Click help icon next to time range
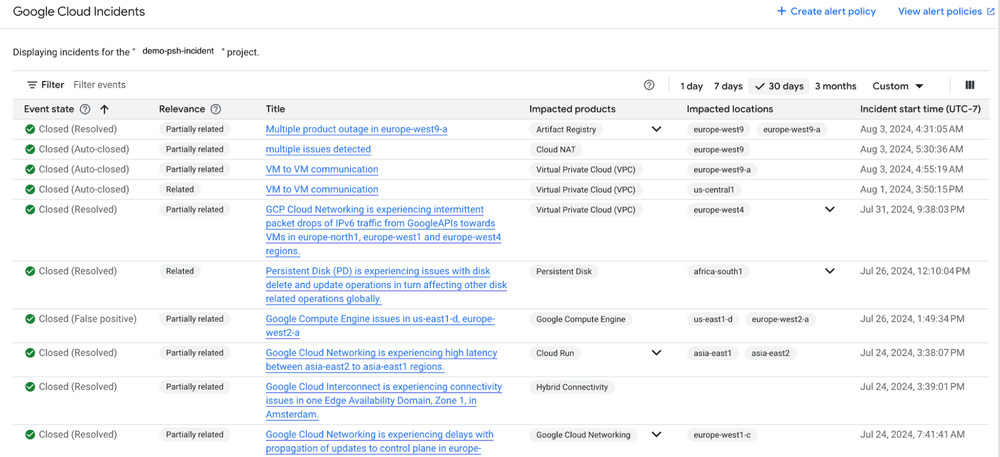The width and height of the screenshot is (1000, 457). 649,86
